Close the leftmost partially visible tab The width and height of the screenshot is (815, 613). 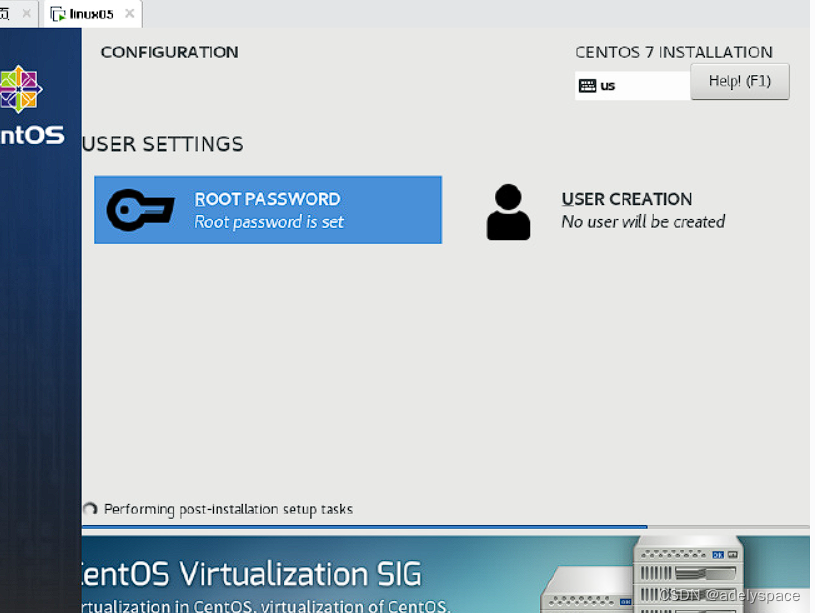point(27,14)
